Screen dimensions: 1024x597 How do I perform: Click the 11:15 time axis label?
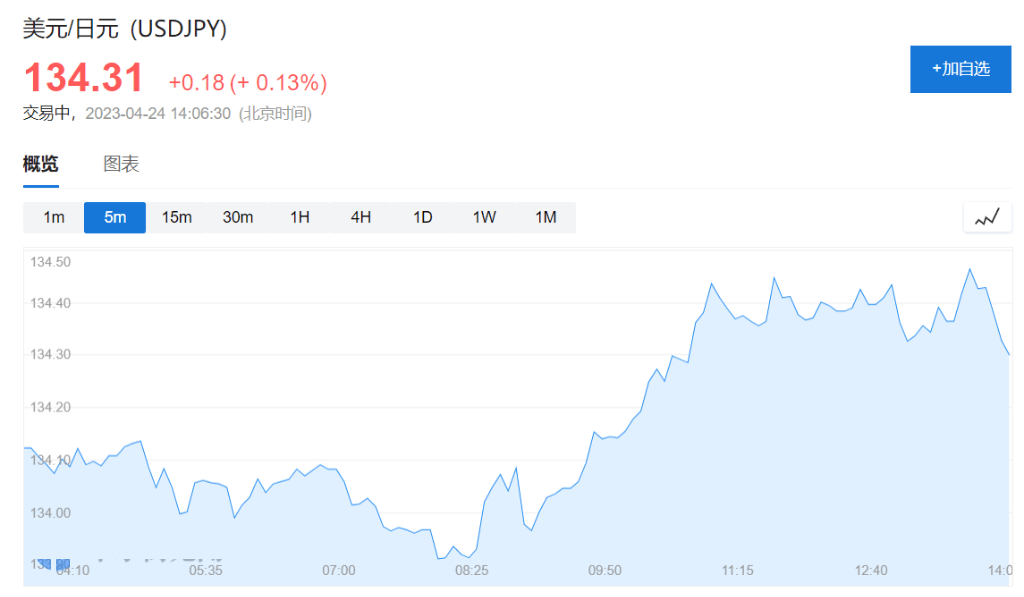[737, 571]
